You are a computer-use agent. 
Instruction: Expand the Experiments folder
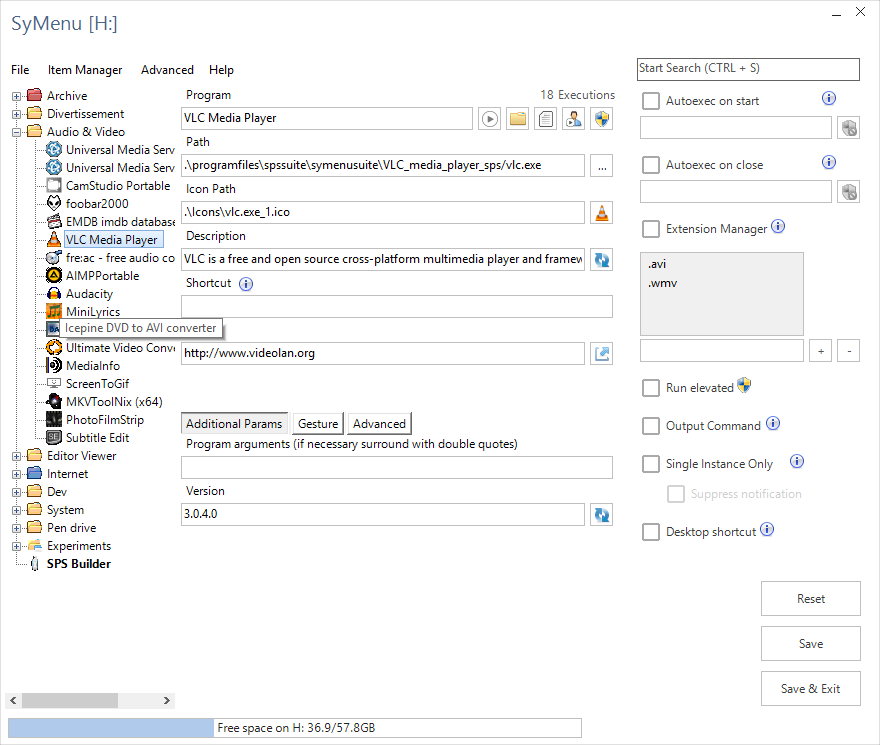click(x=16, y=546)
